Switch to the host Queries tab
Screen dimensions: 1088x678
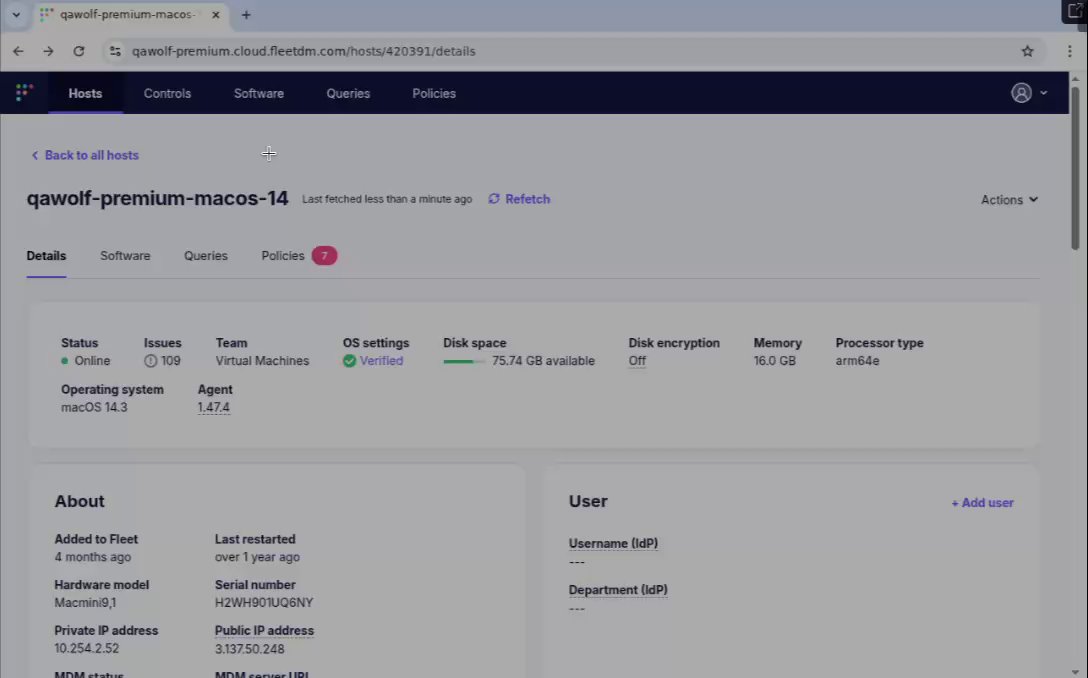pyautogui.click(x=205, y=256)
